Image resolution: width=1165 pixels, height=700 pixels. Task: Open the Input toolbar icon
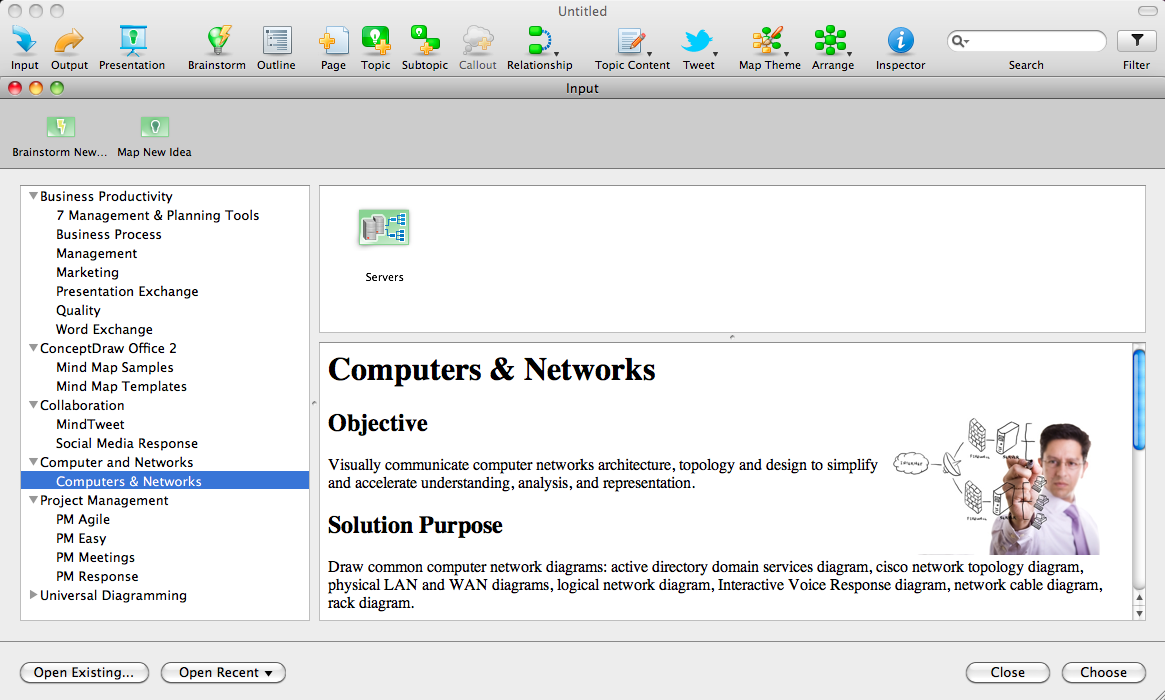pos(25,41)
